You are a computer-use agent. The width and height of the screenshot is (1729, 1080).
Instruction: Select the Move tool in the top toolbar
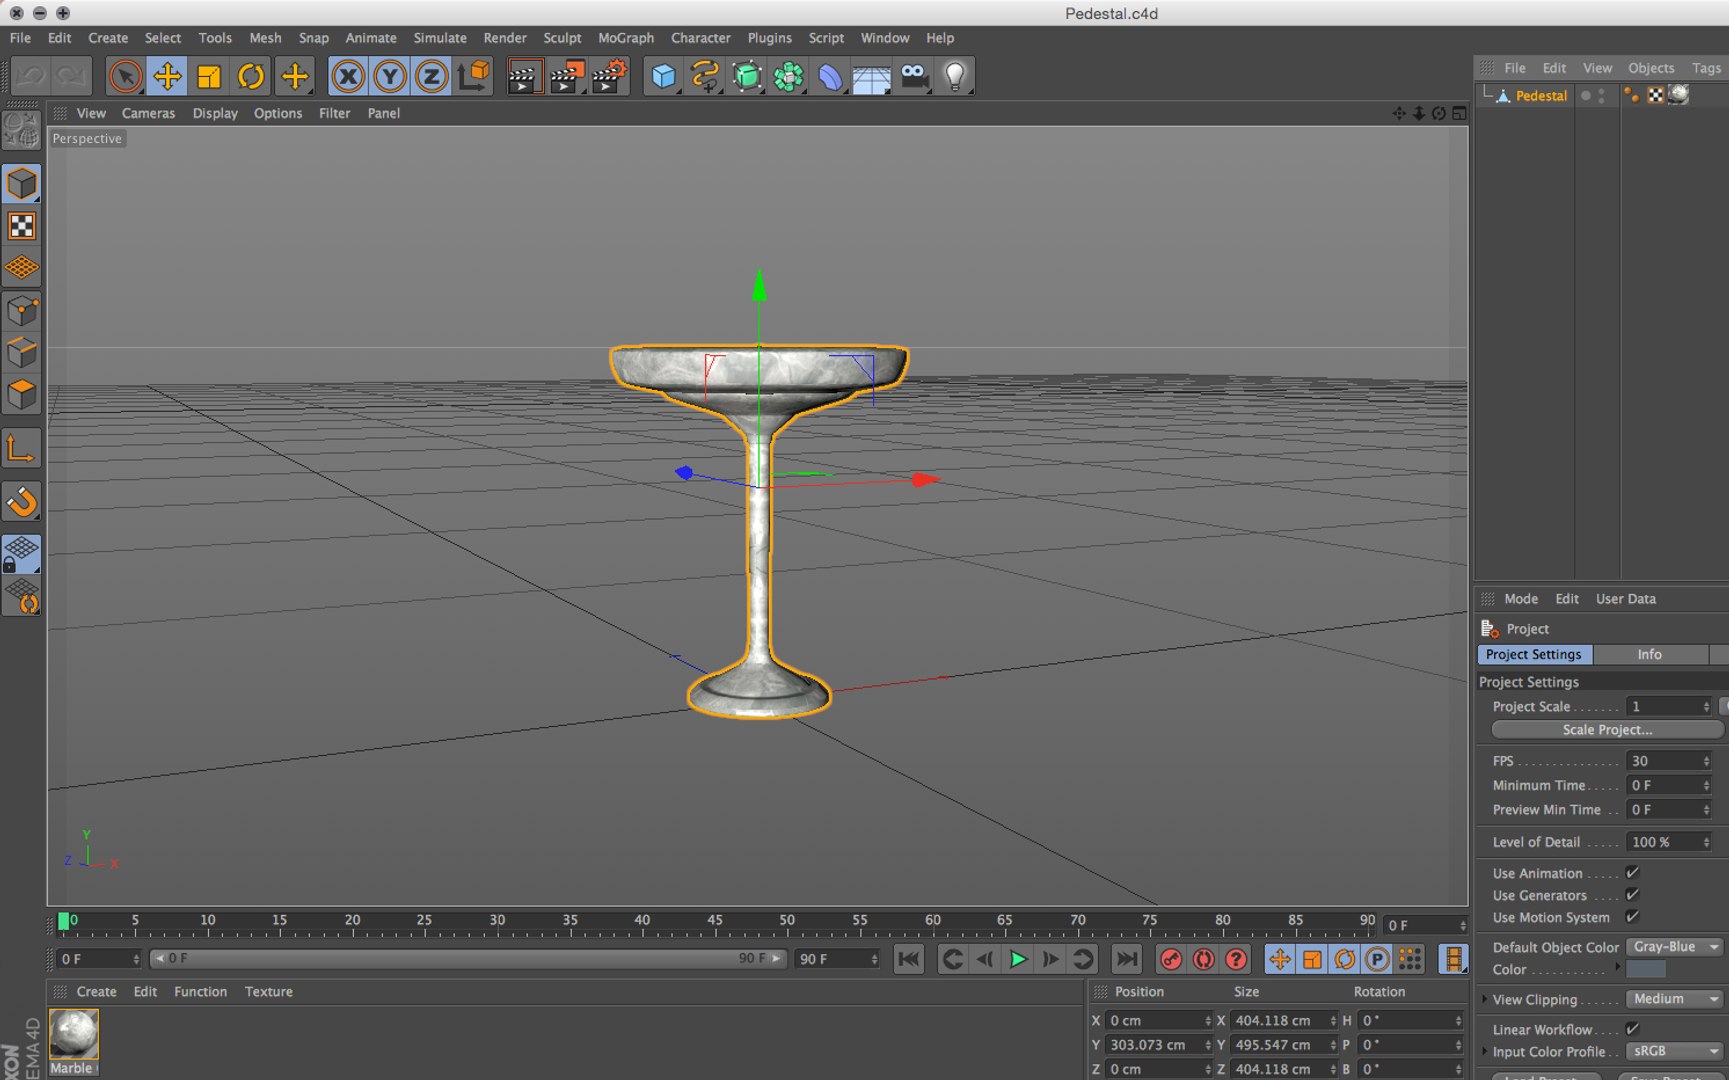[x=167, y=76]
